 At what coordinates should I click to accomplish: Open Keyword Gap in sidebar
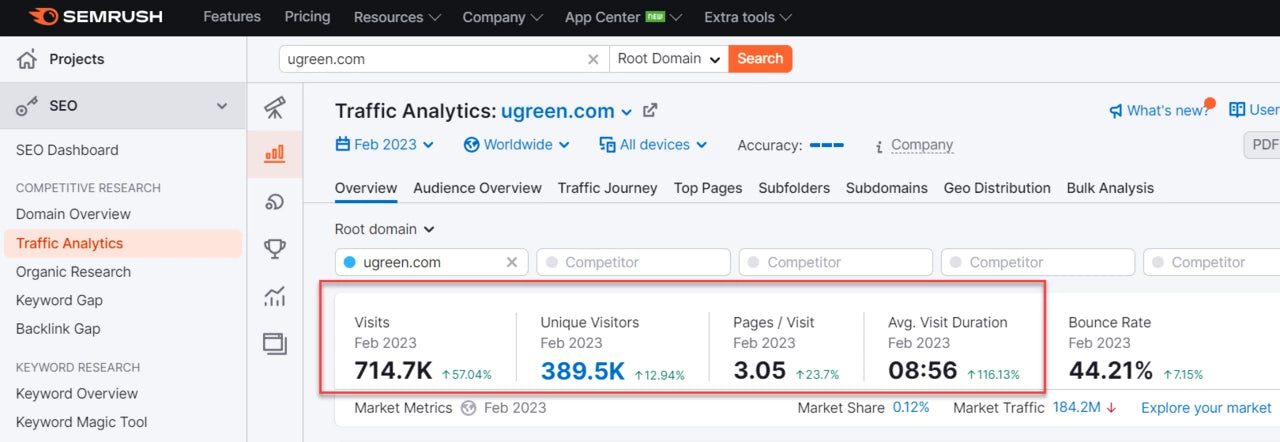point(59,300)
